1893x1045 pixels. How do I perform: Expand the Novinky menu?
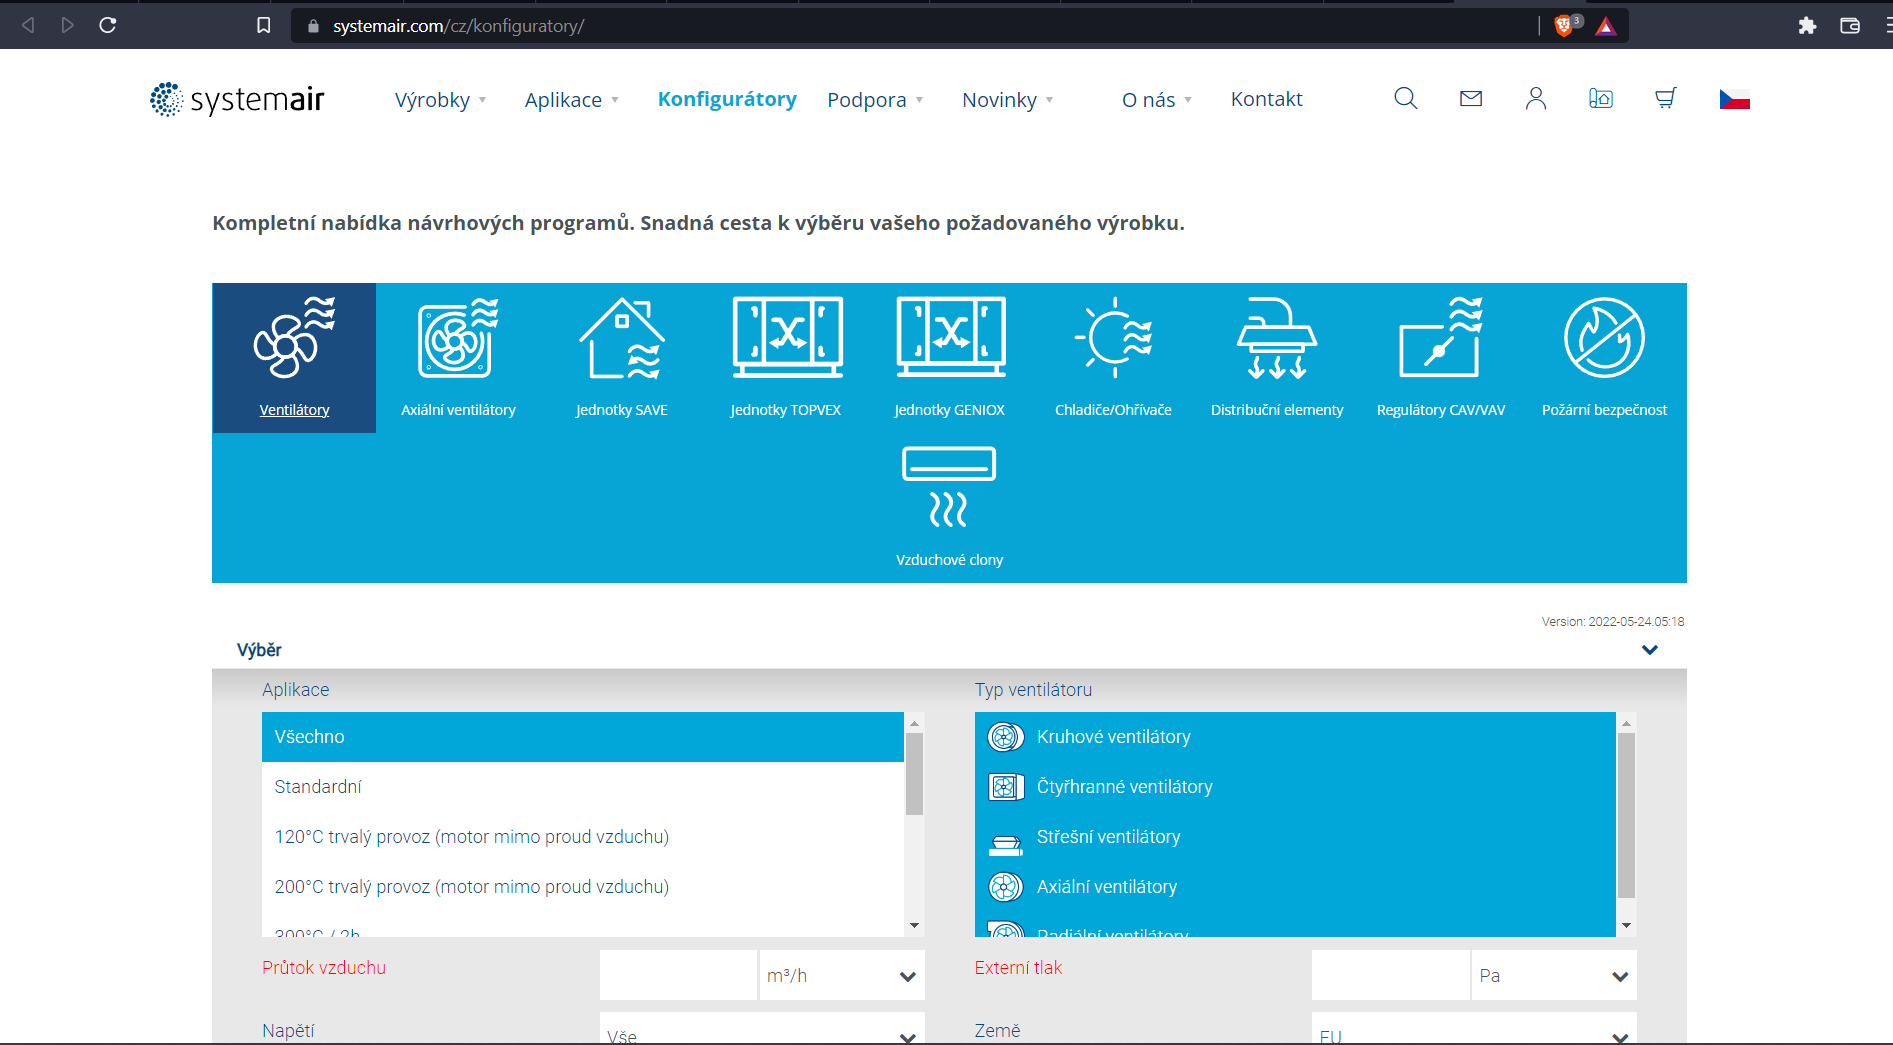click(x=1008, y=100)
